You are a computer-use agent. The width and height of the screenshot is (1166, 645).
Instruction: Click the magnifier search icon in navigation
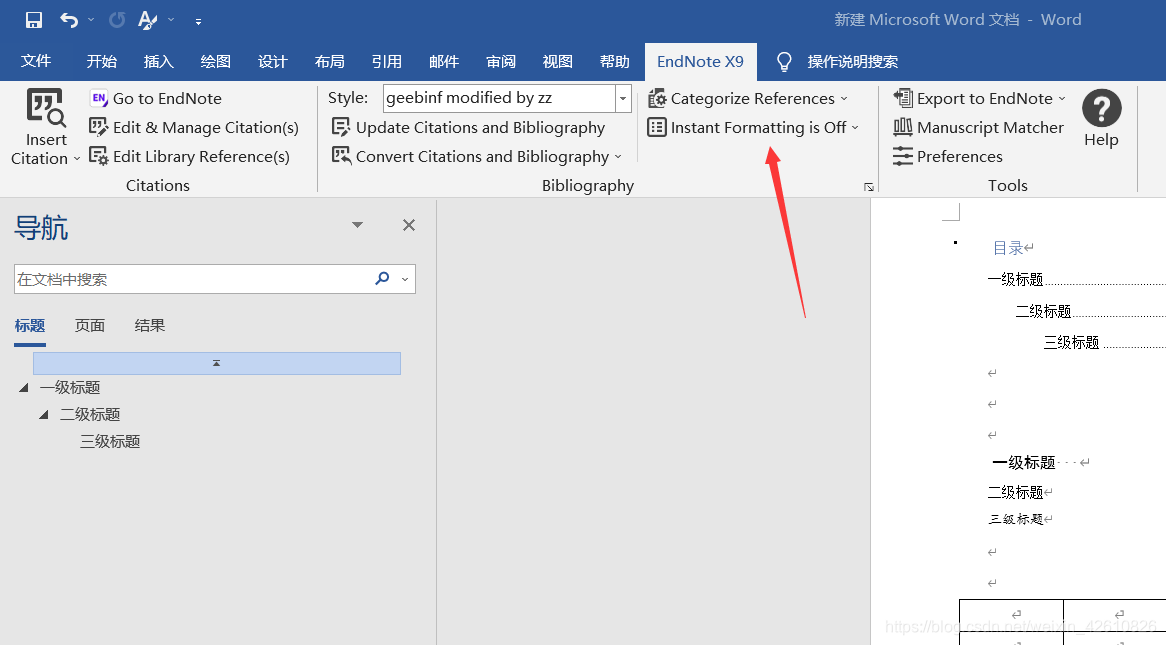pos(382,278)
